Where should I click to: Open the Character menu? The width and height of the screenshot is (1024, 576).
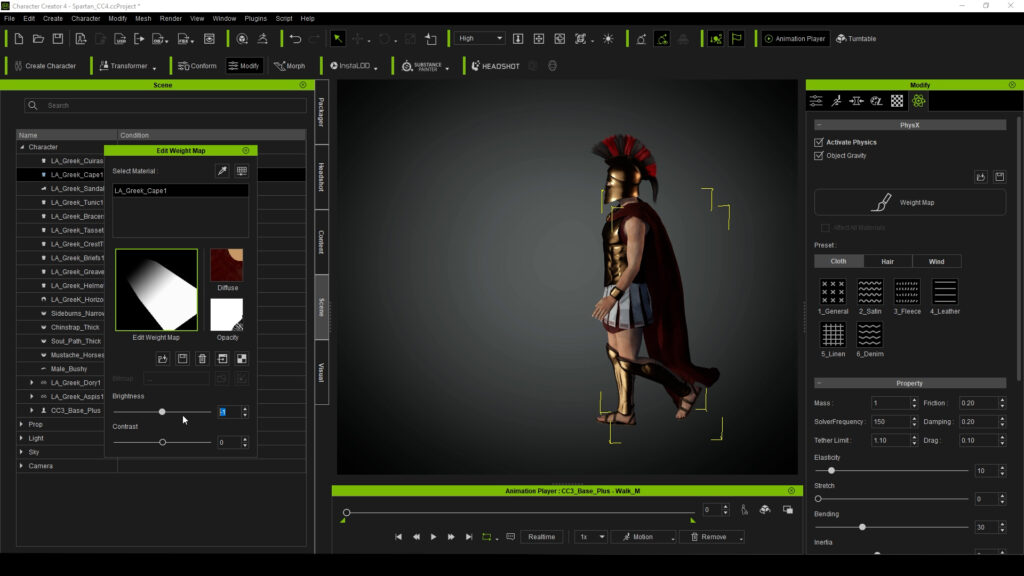click(x=86, y=18)
